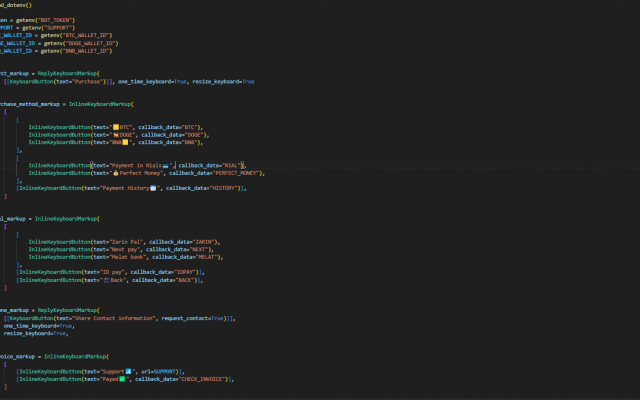640x400 pixels.
Task: Click the money bag emoji before Perfect Money
Action: 116,173
